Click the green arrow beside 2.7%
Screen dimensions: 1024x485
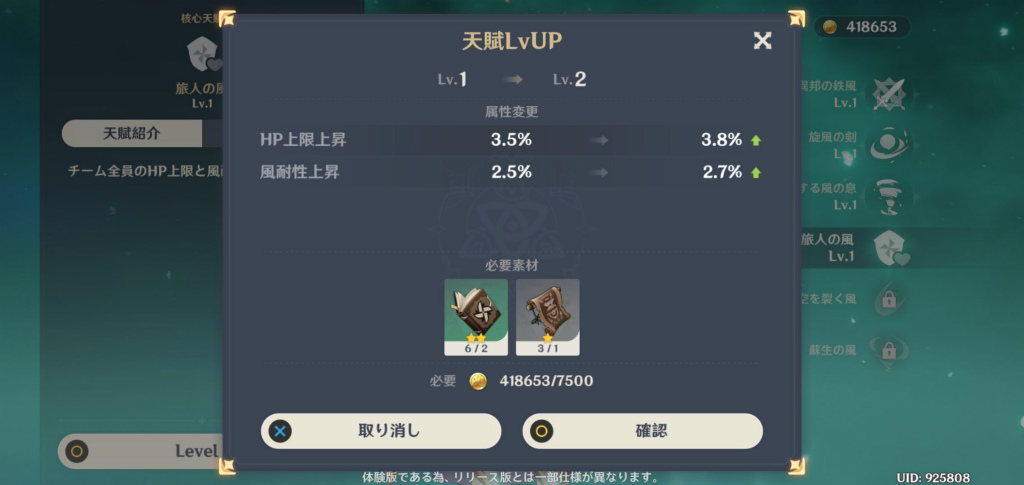coord(756,172)
